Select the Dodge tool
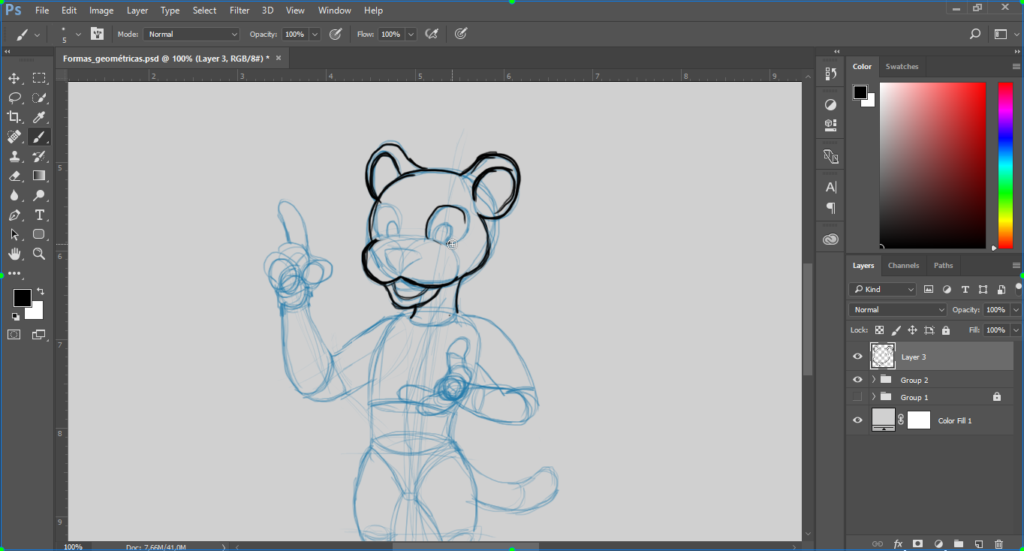Image resolution: width=1024 pixels, height=551 pixels. click(39, 195)
